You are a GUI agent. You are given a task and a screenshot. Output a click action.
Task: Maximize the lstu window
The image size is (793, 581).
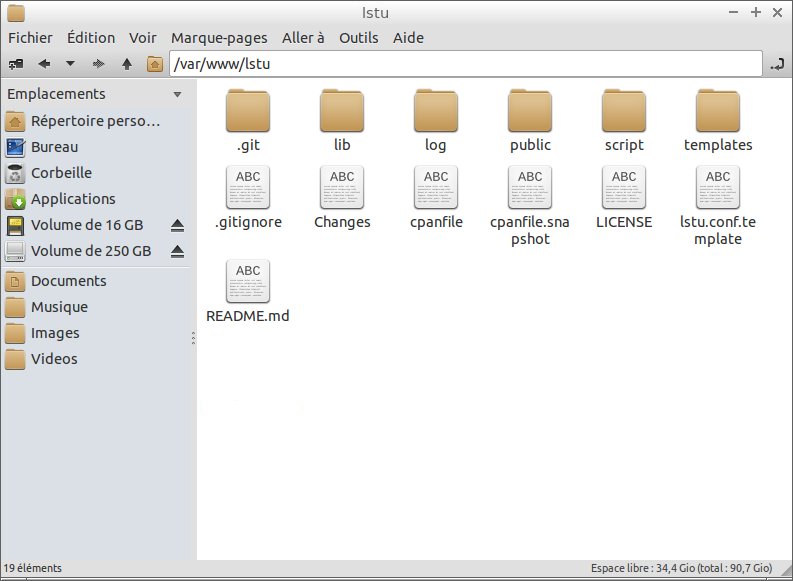[756, 13]
